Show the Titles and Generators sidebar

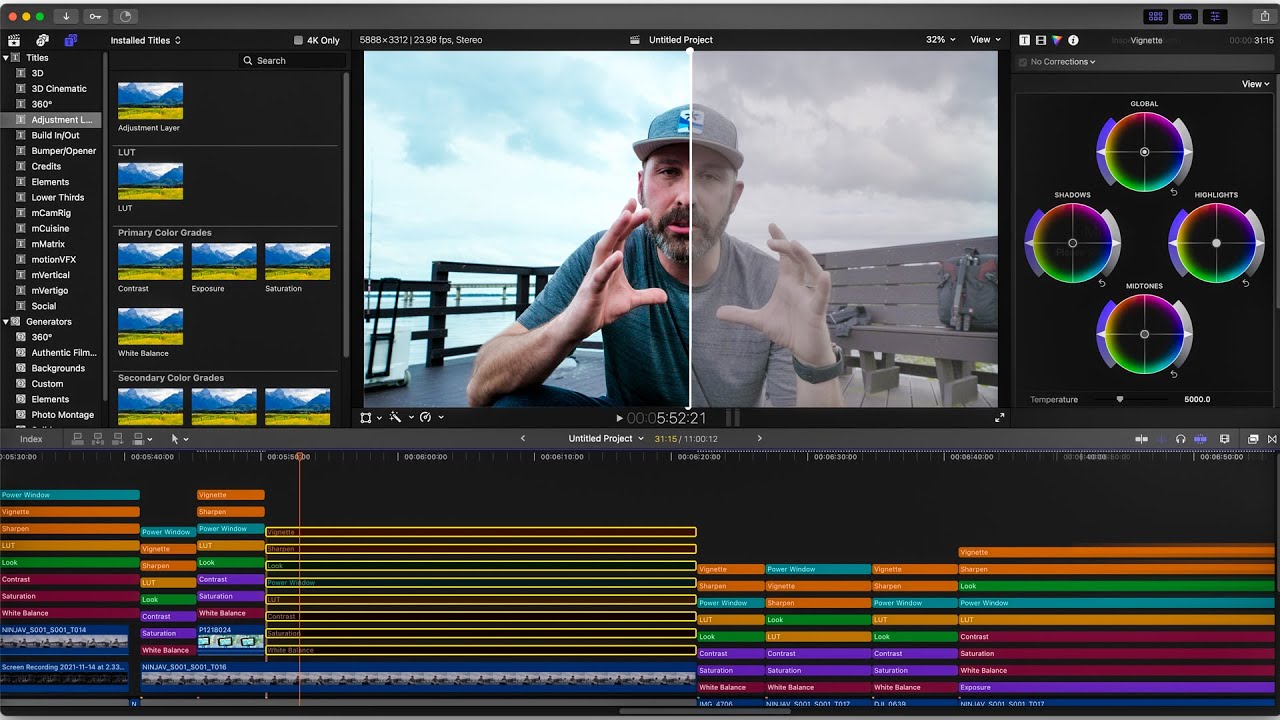click(70, 40)
